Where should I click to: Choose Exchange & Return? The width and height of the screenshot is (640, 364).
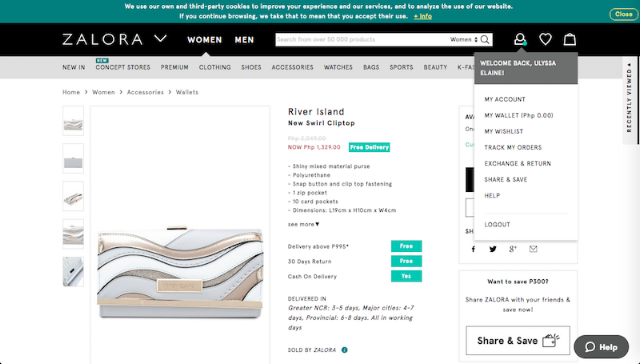518,164
